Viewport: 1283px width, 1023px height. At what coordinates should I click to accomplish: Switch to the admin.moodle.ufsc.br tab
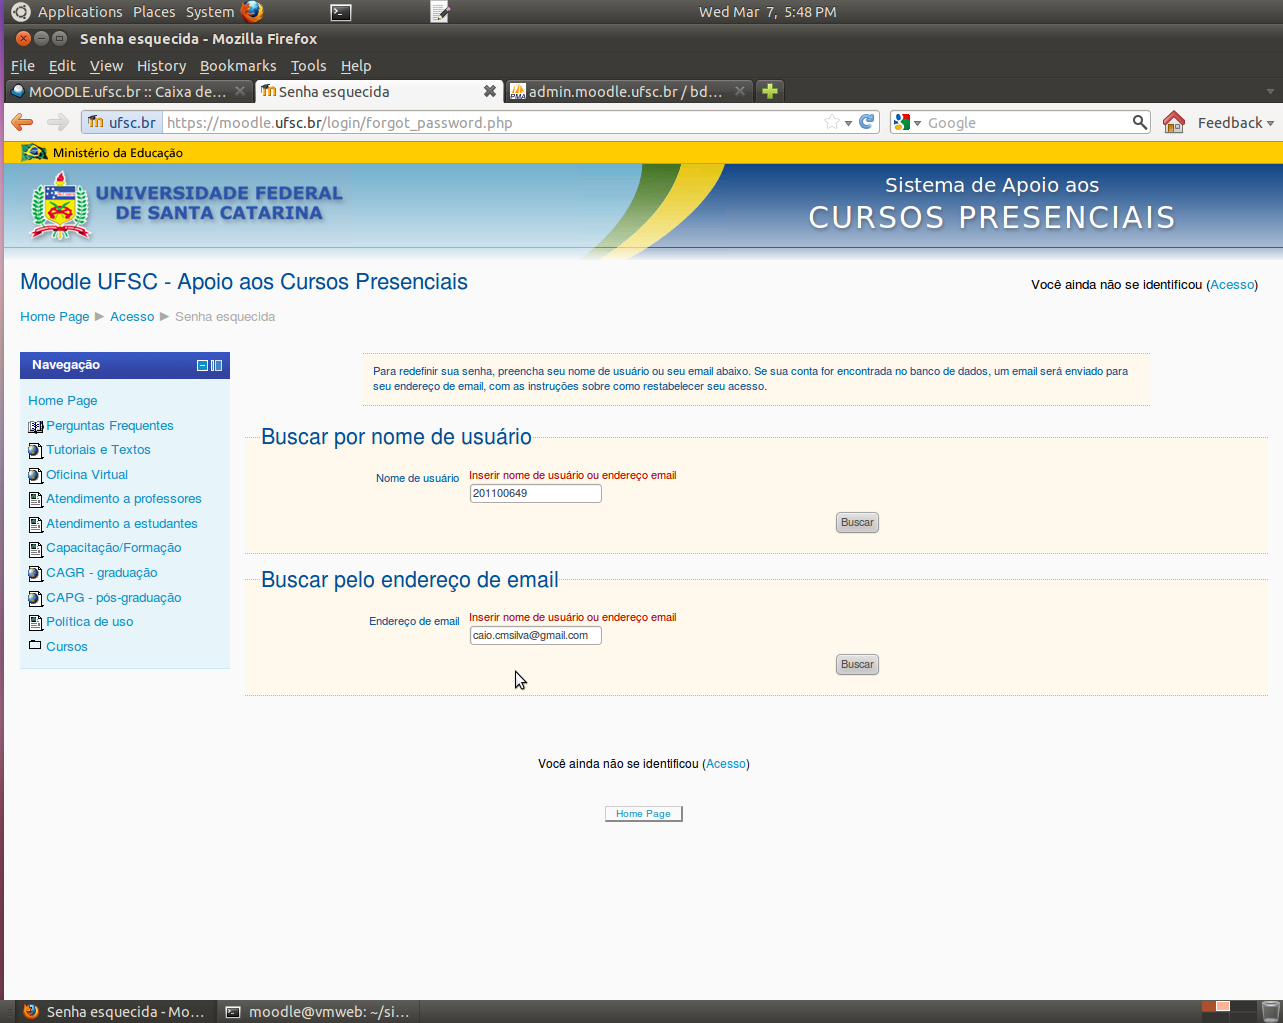(629, 91)
